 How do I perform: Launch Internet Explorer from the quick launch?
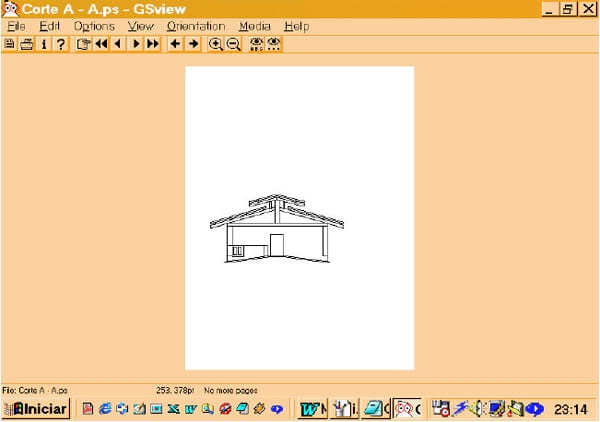click(105, 409)
